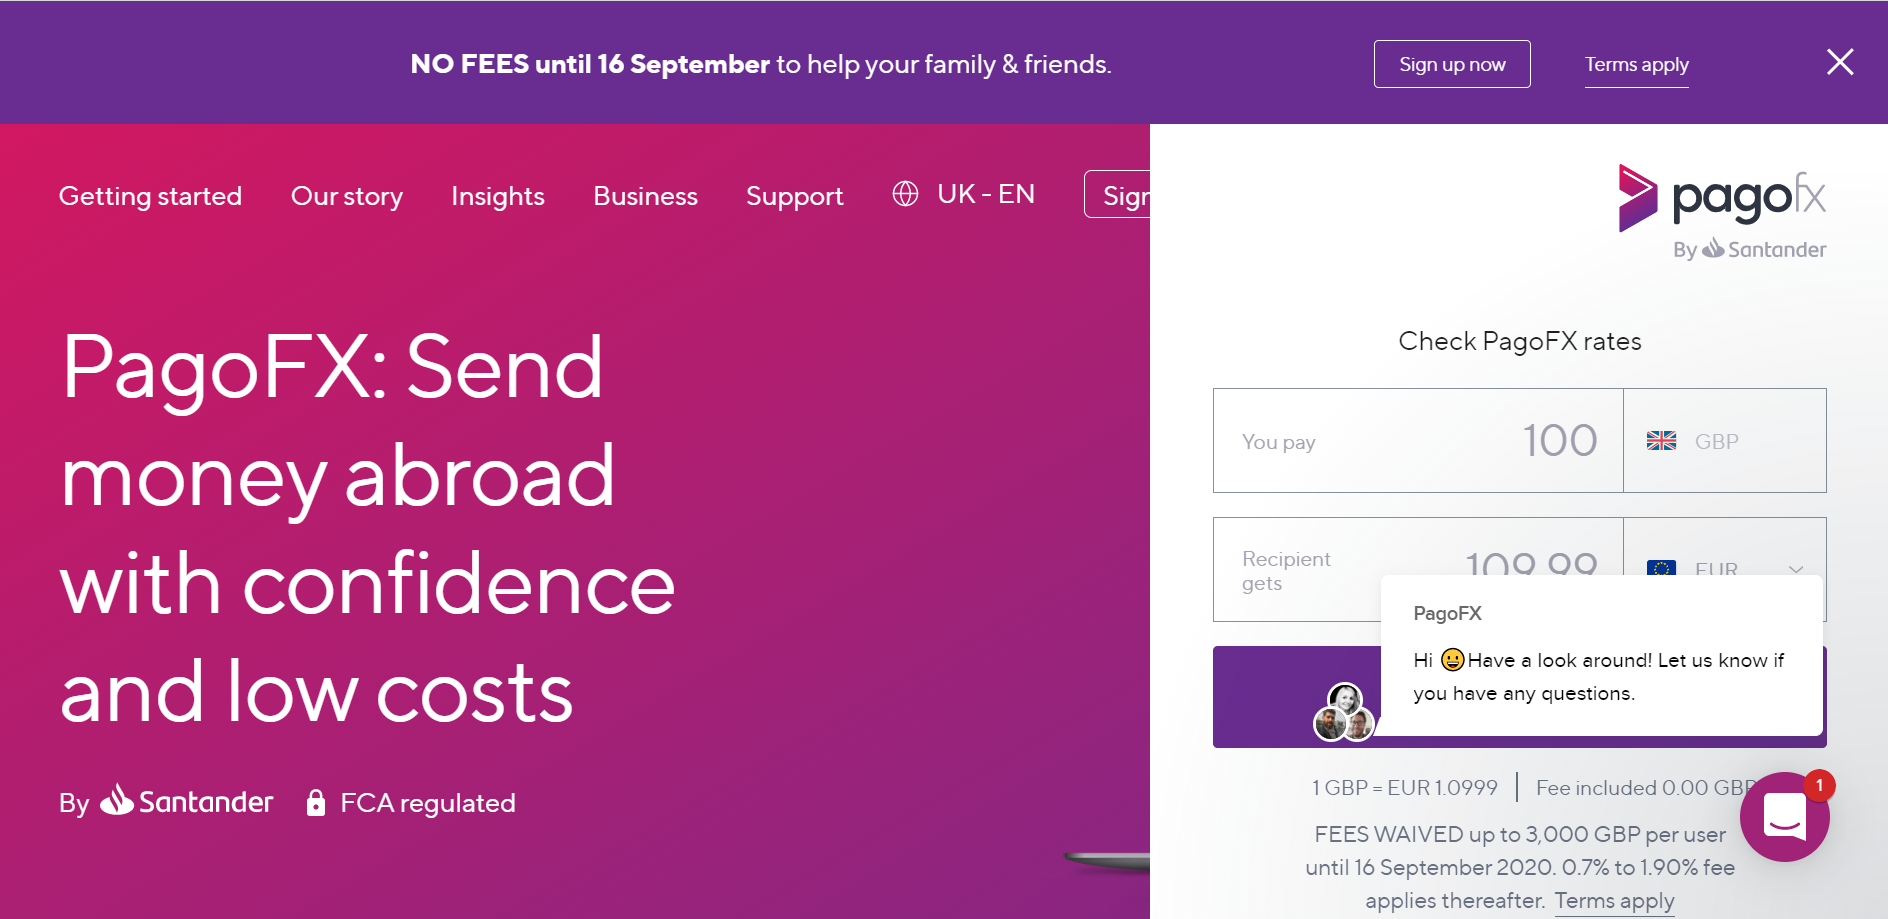Click the globe language icon
Image resolution: width=1888 pixels, height=919 pixels.
(905, 194)
